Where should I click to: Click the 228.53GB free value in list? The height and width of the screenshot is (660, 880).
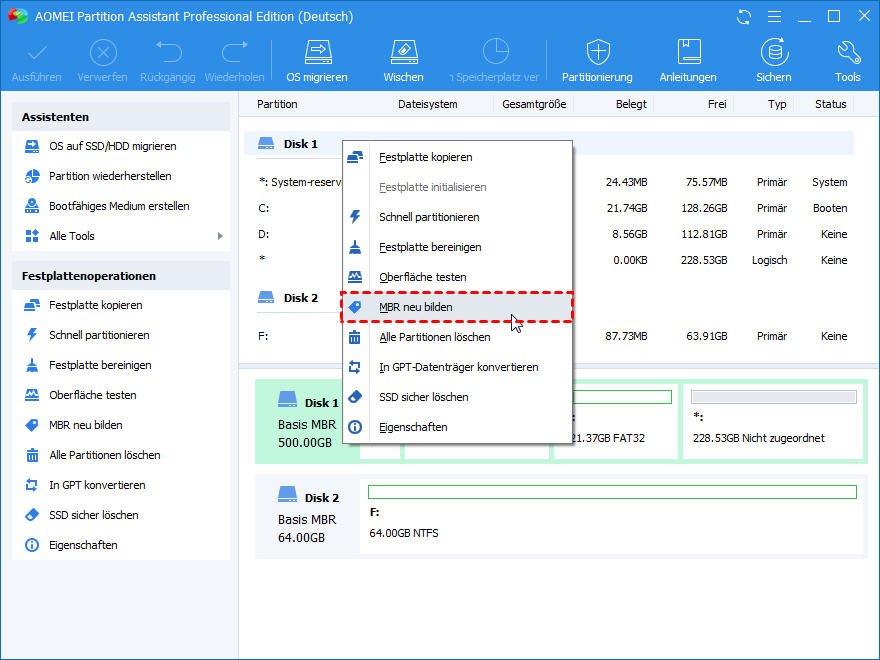tap(704, 260)
